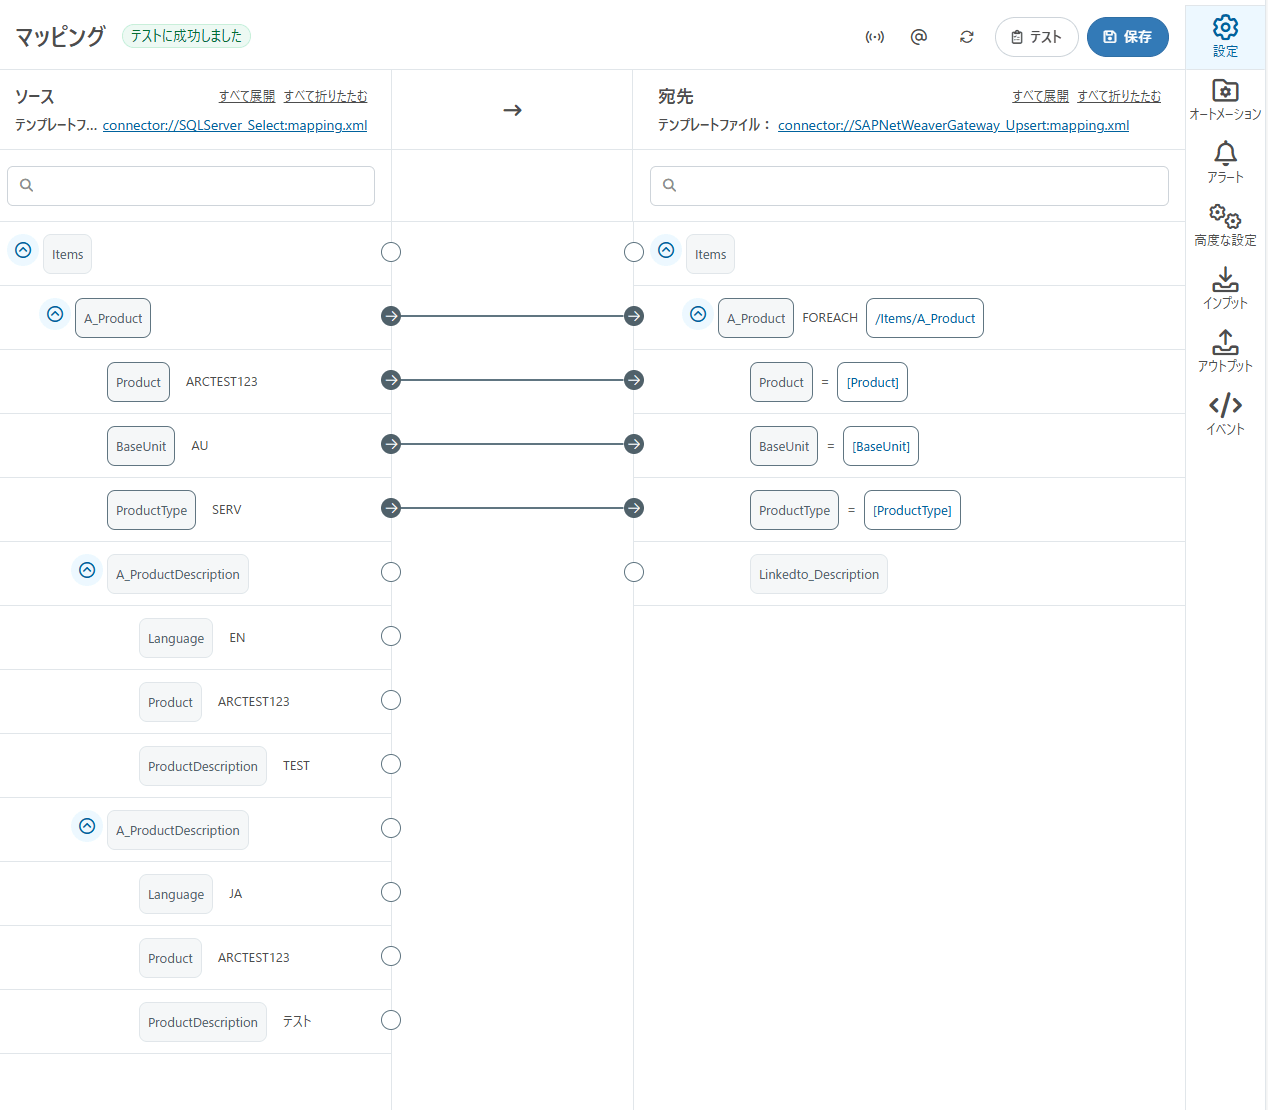Collapse source A_Product node
This screenshot has width=1268, height=1110.
point(55,314)
